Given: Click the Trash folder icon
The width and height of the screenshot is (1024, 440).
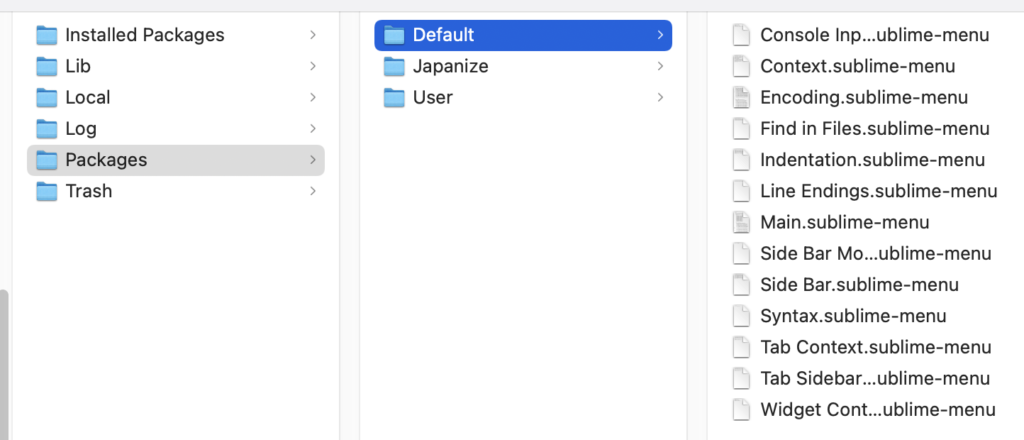Looking at the screenshot, I should [47, 191].
